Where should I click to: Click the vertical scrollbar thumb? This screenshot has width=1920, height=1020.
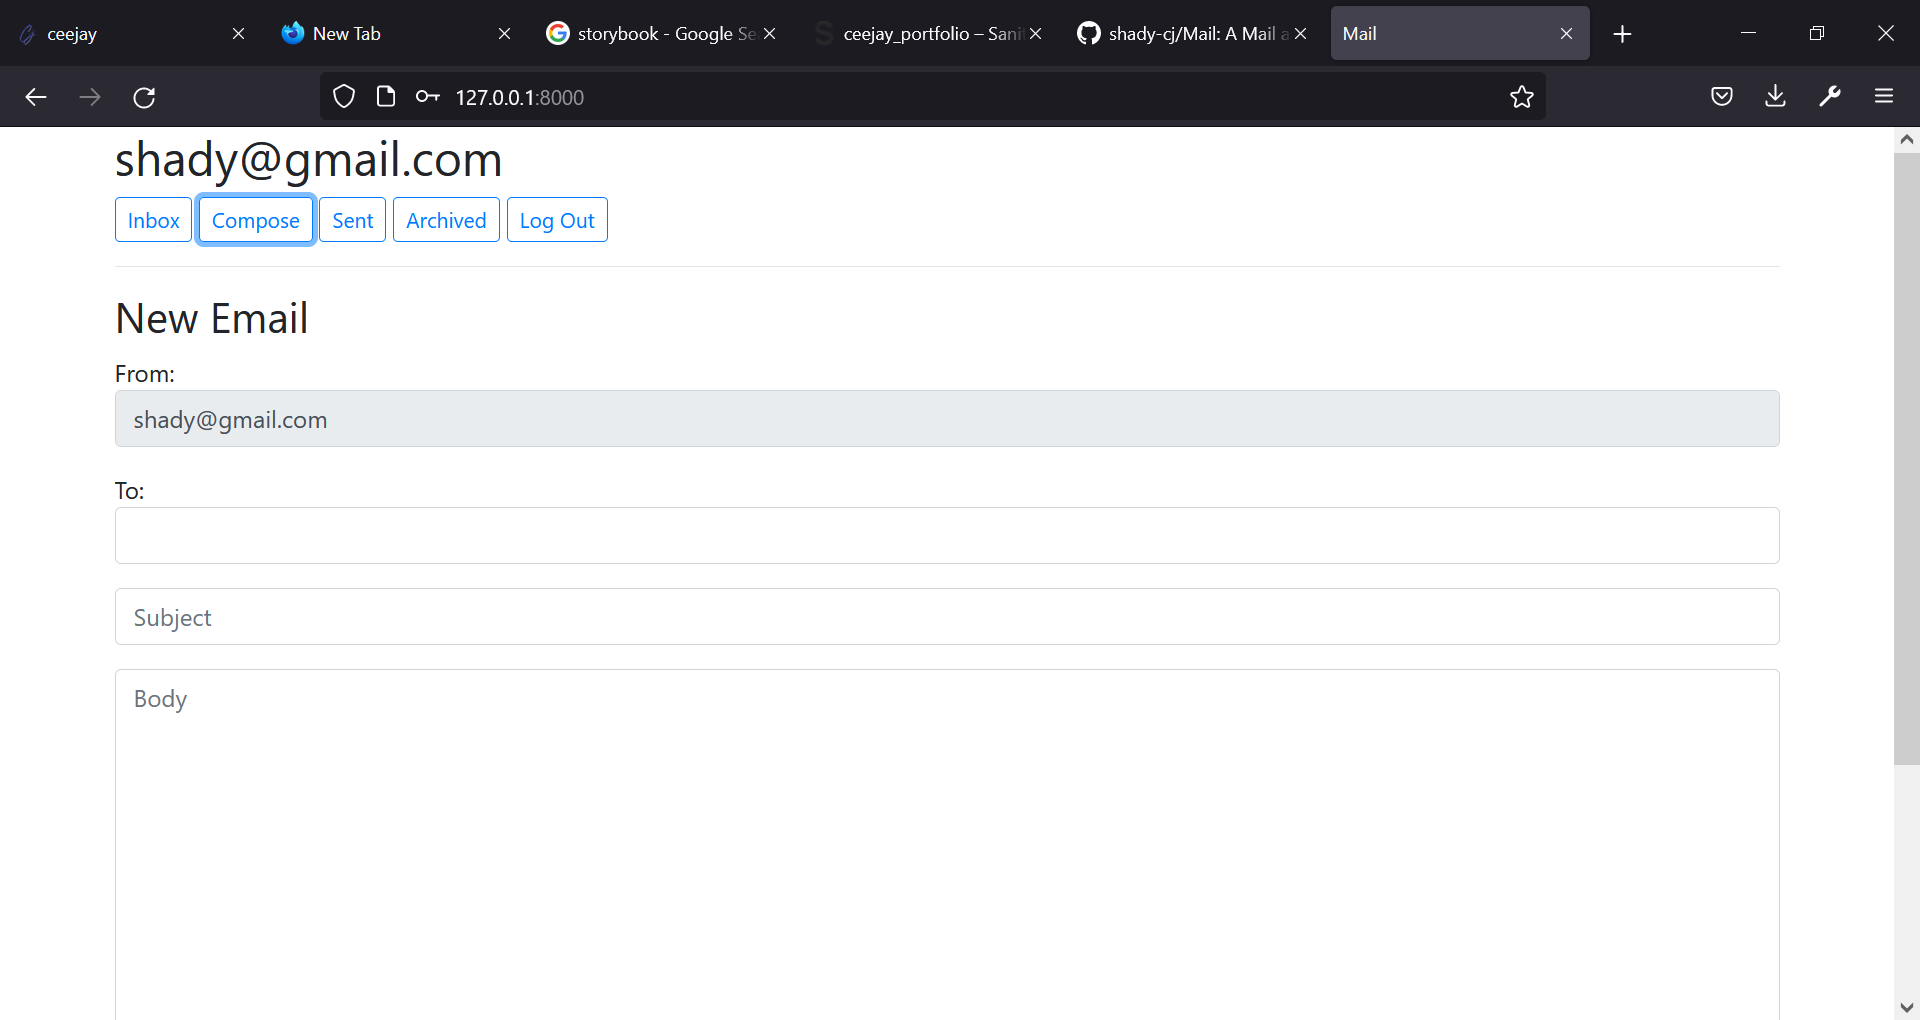coord(1906,459)
